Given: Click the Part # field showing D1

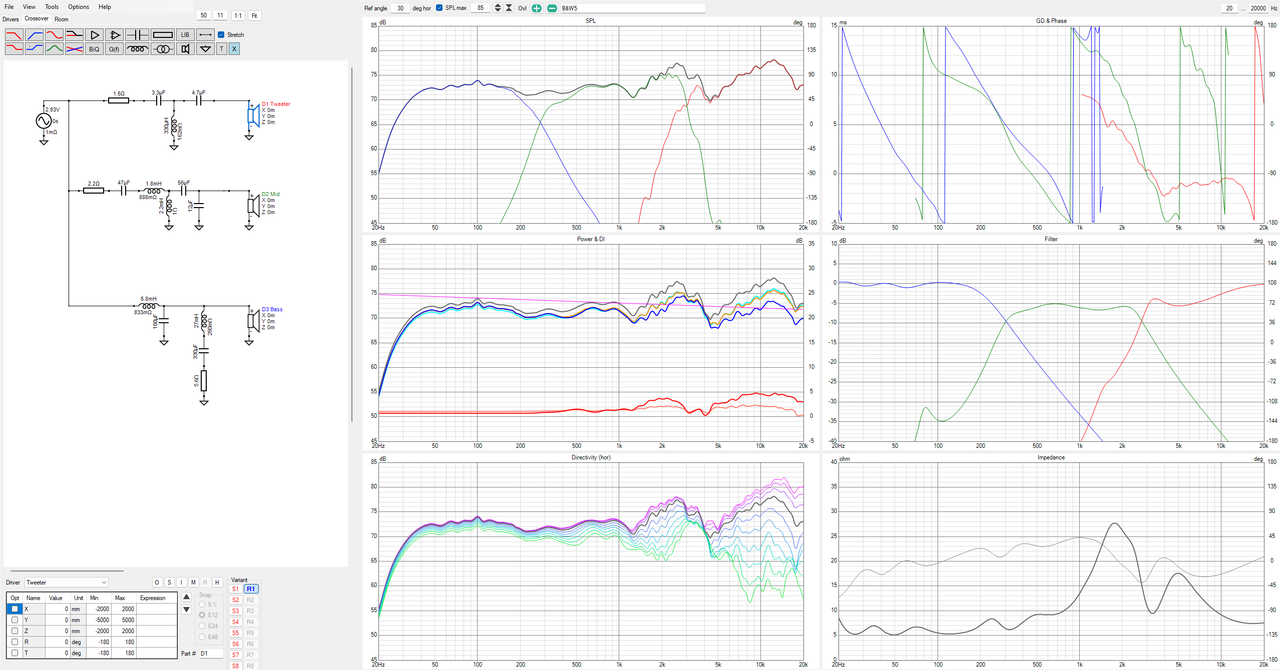Looking at the screenshot, I should pos(211,654).
